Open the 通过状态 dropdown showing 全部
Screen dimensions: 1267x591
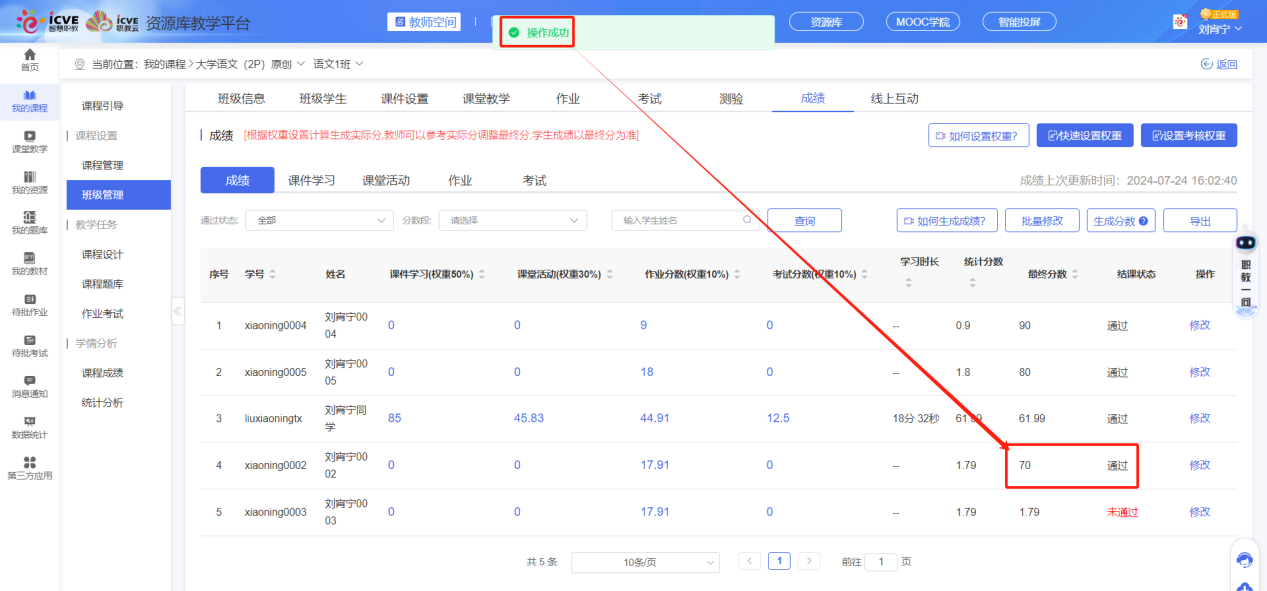[320, 220]
